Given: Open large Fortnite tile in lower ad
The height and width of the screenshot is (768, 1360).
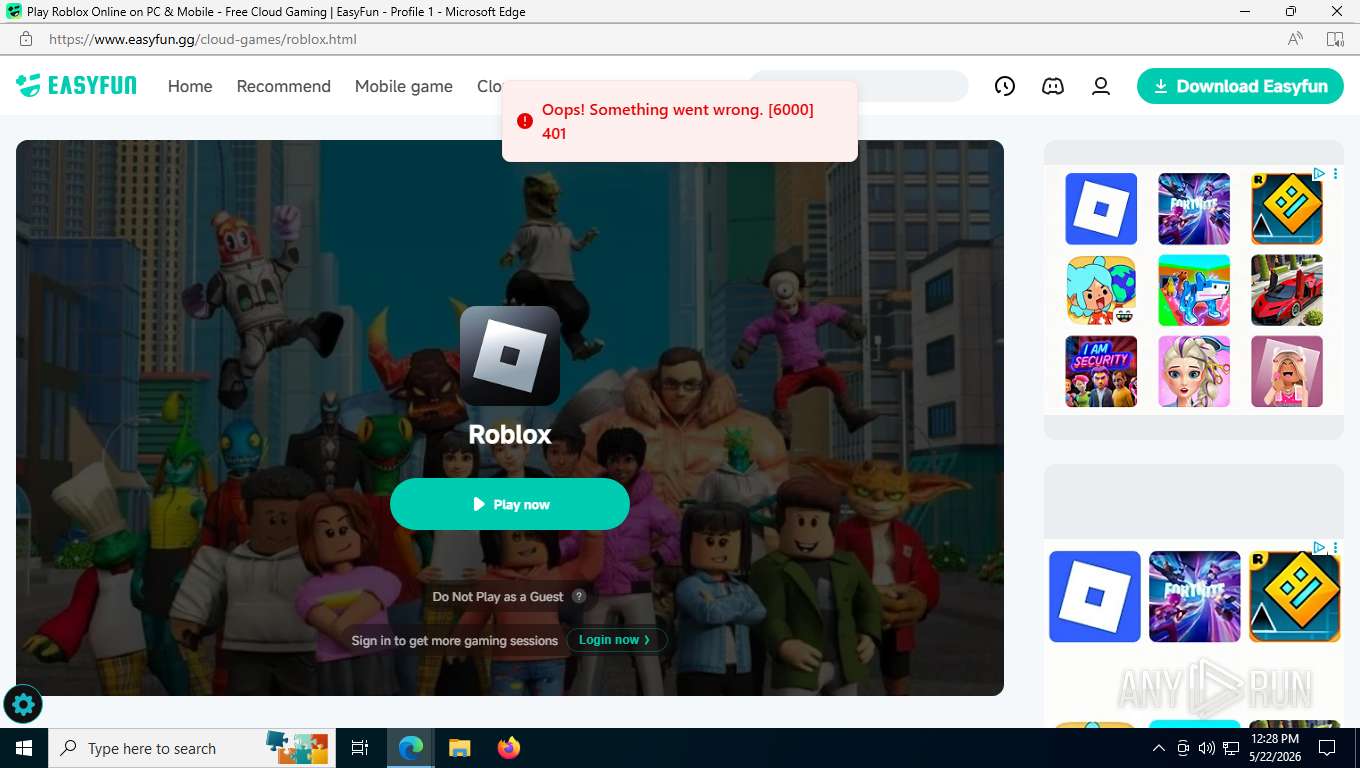Looking at the screenshot, I should 1195,597.
